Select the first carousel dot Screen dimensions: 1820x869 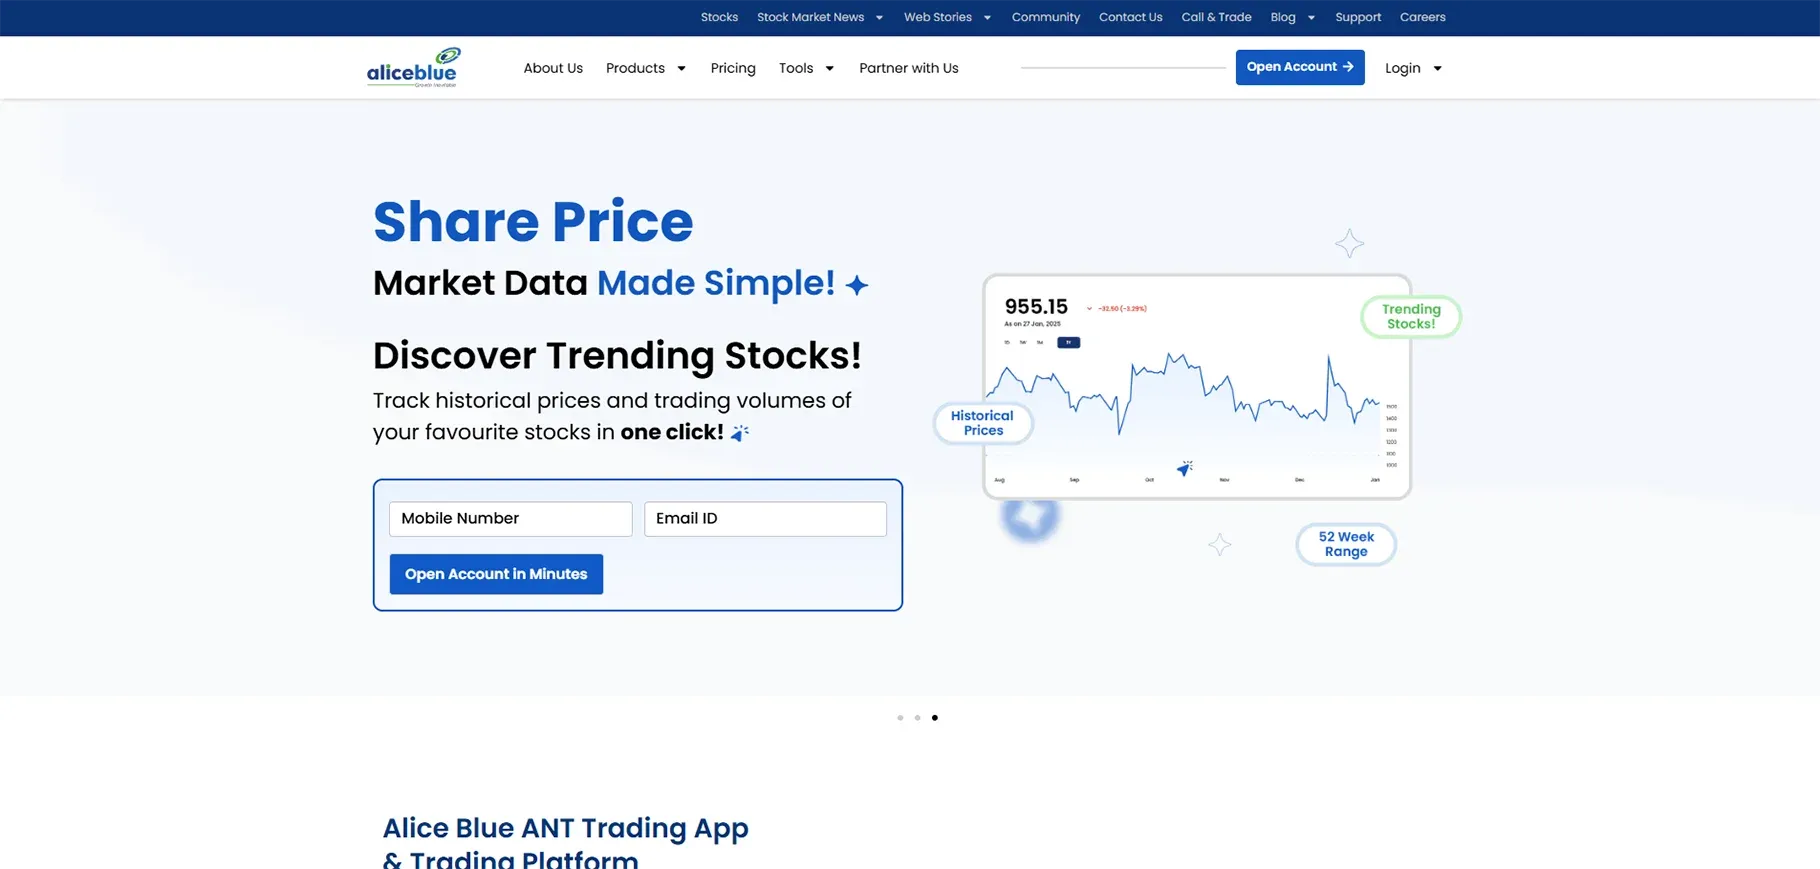click(x=900, y=718)
